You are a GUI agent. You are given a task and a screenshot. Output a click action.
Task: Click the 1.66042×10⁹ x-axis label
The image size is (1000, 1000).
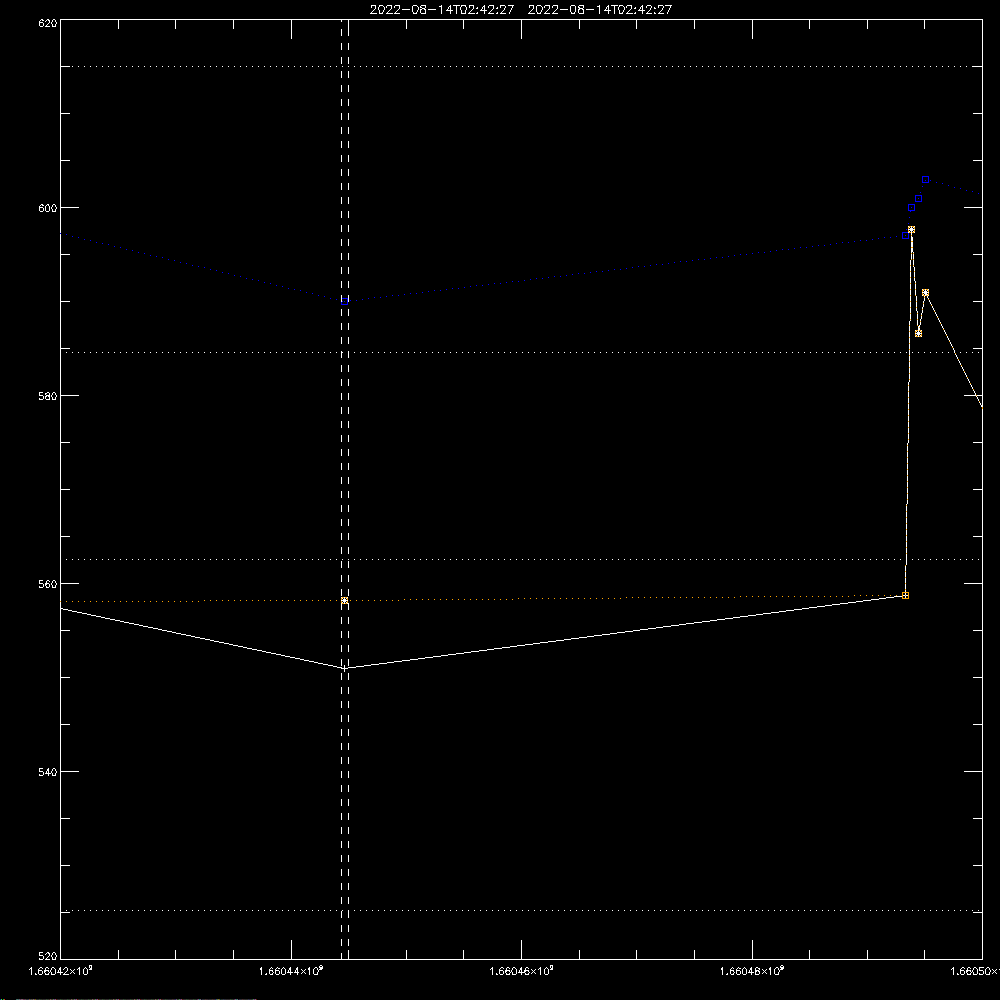tap(61, 971)
